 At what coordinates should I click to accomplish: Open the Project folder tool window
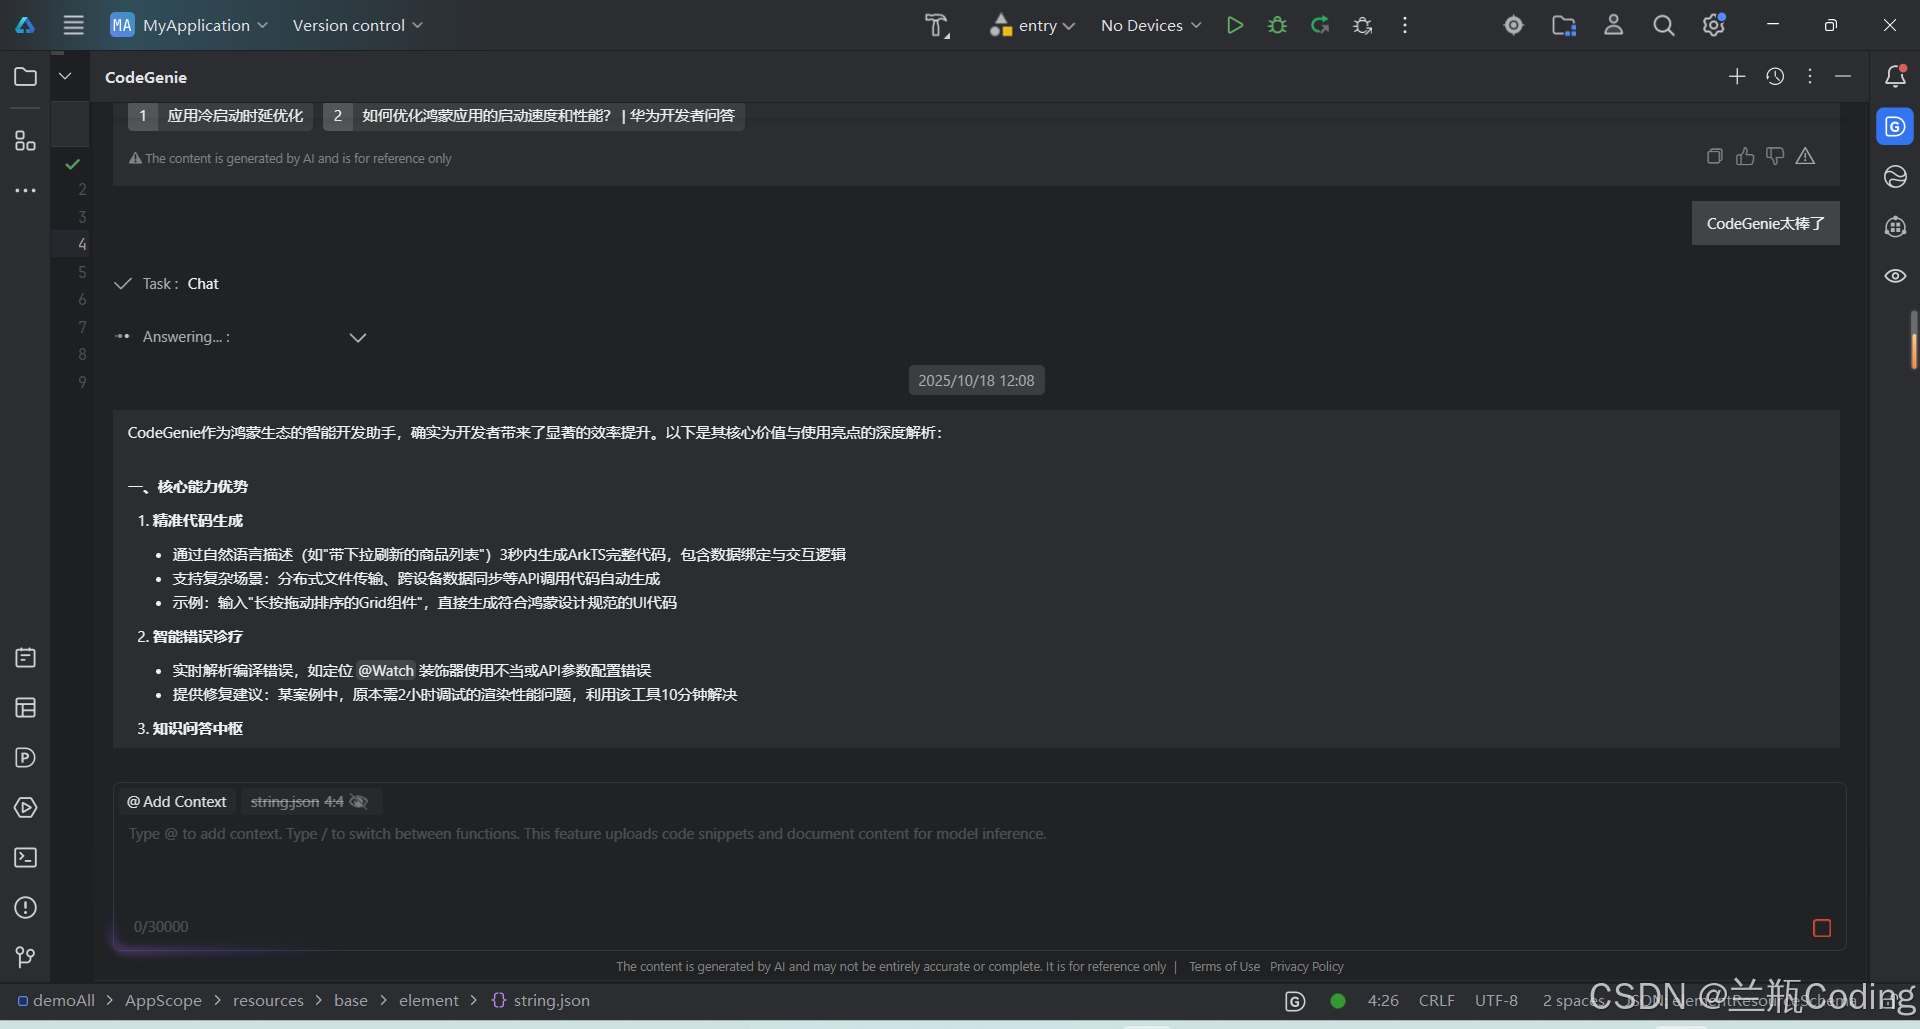(26, 76)
